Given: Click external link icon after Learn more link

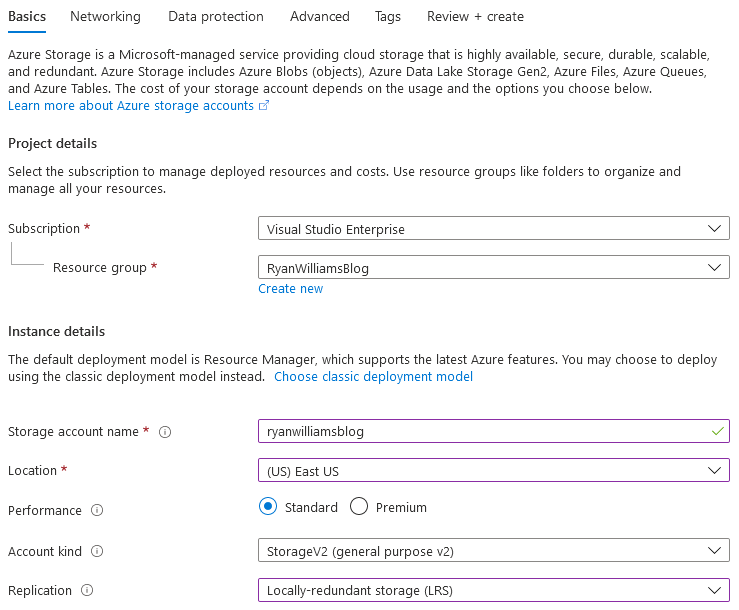Looking at the screenshot, I should (264, 106).
